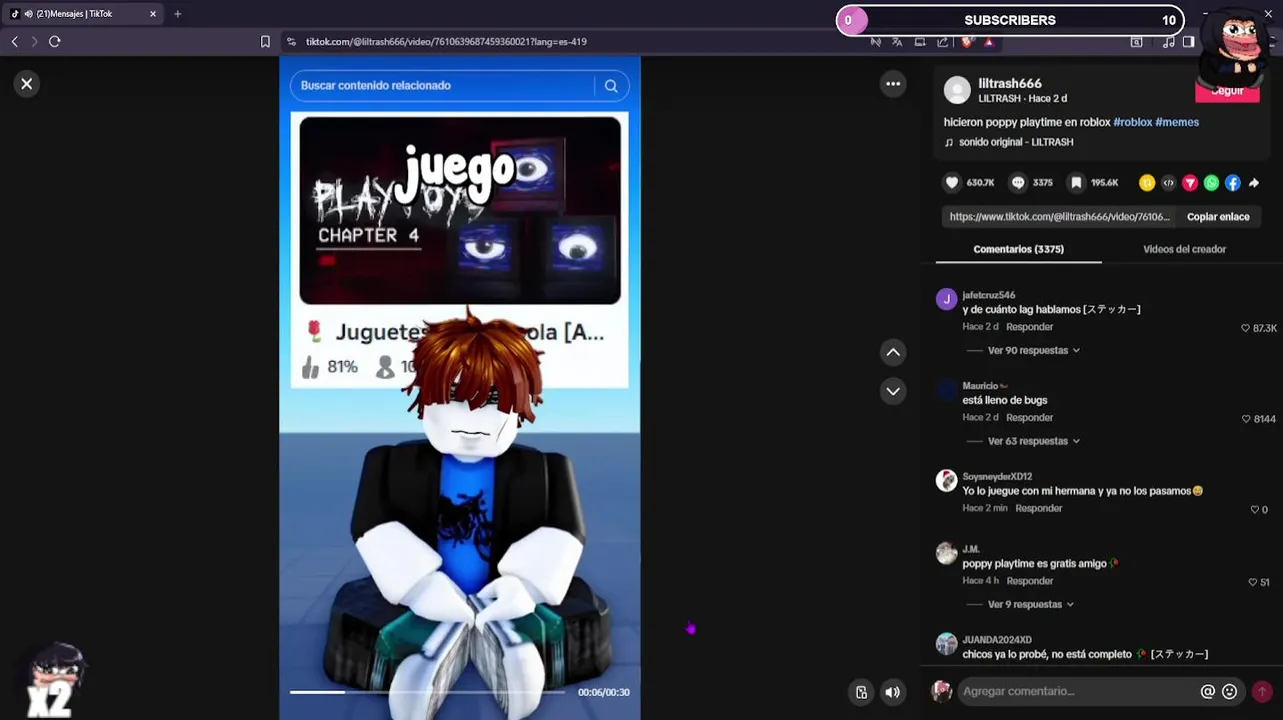Image resolution: width=1283 pixels, height=720 pixels.
Task: Open sonido original - LILTRASH link
Action: [1016, 143]
